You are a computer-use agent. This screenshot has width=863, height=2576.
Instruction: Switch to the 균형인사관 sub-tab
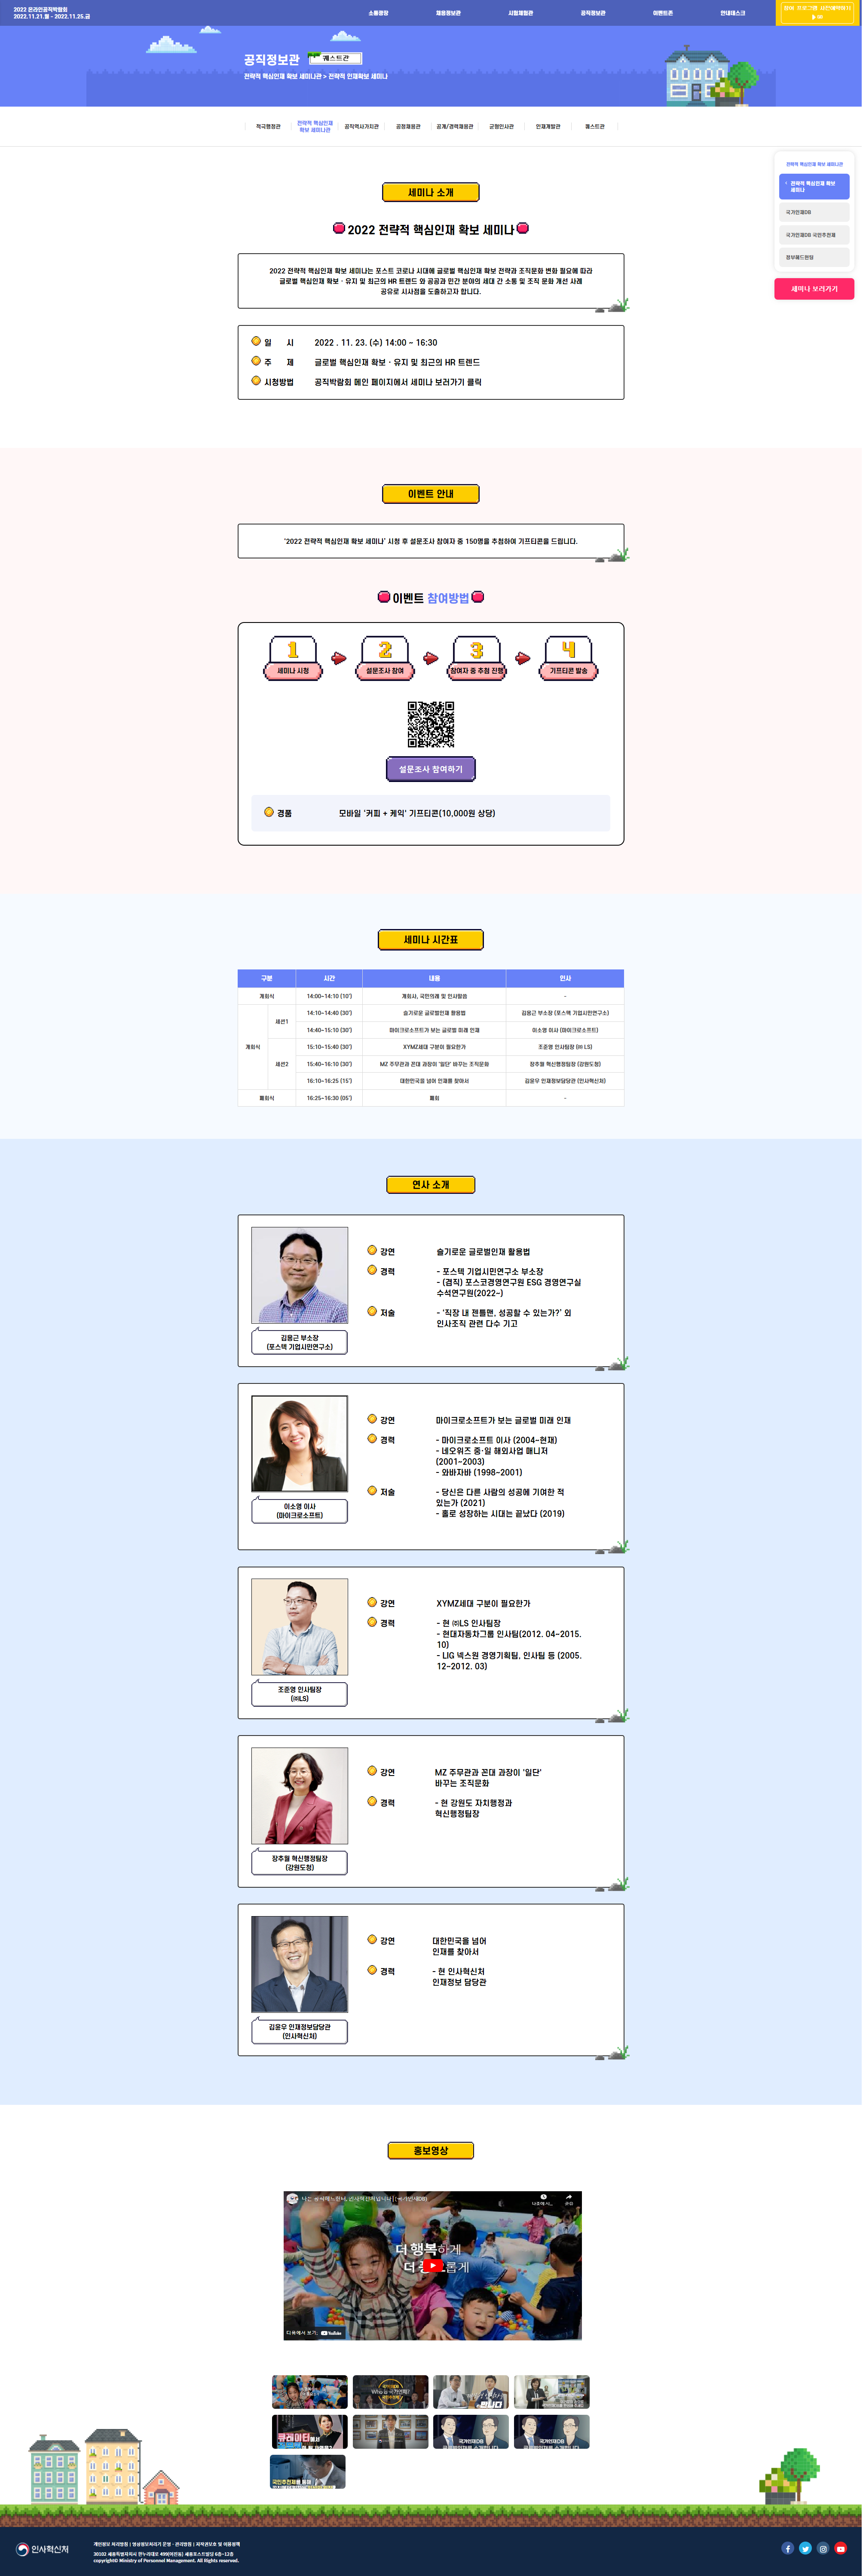(501, 127)
